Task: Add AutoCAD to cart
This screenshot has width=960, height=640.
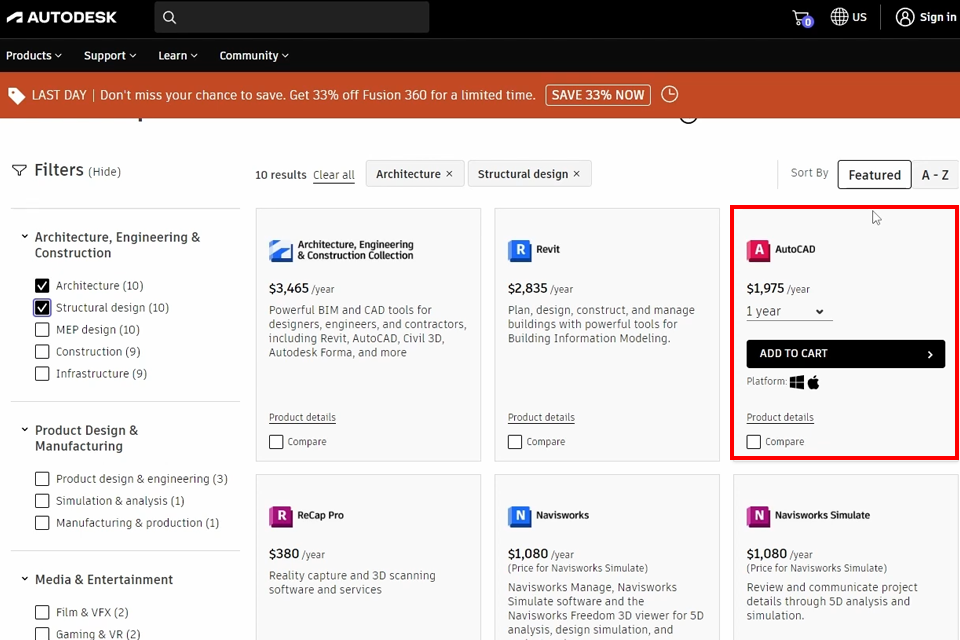Action: click(845, 354)
